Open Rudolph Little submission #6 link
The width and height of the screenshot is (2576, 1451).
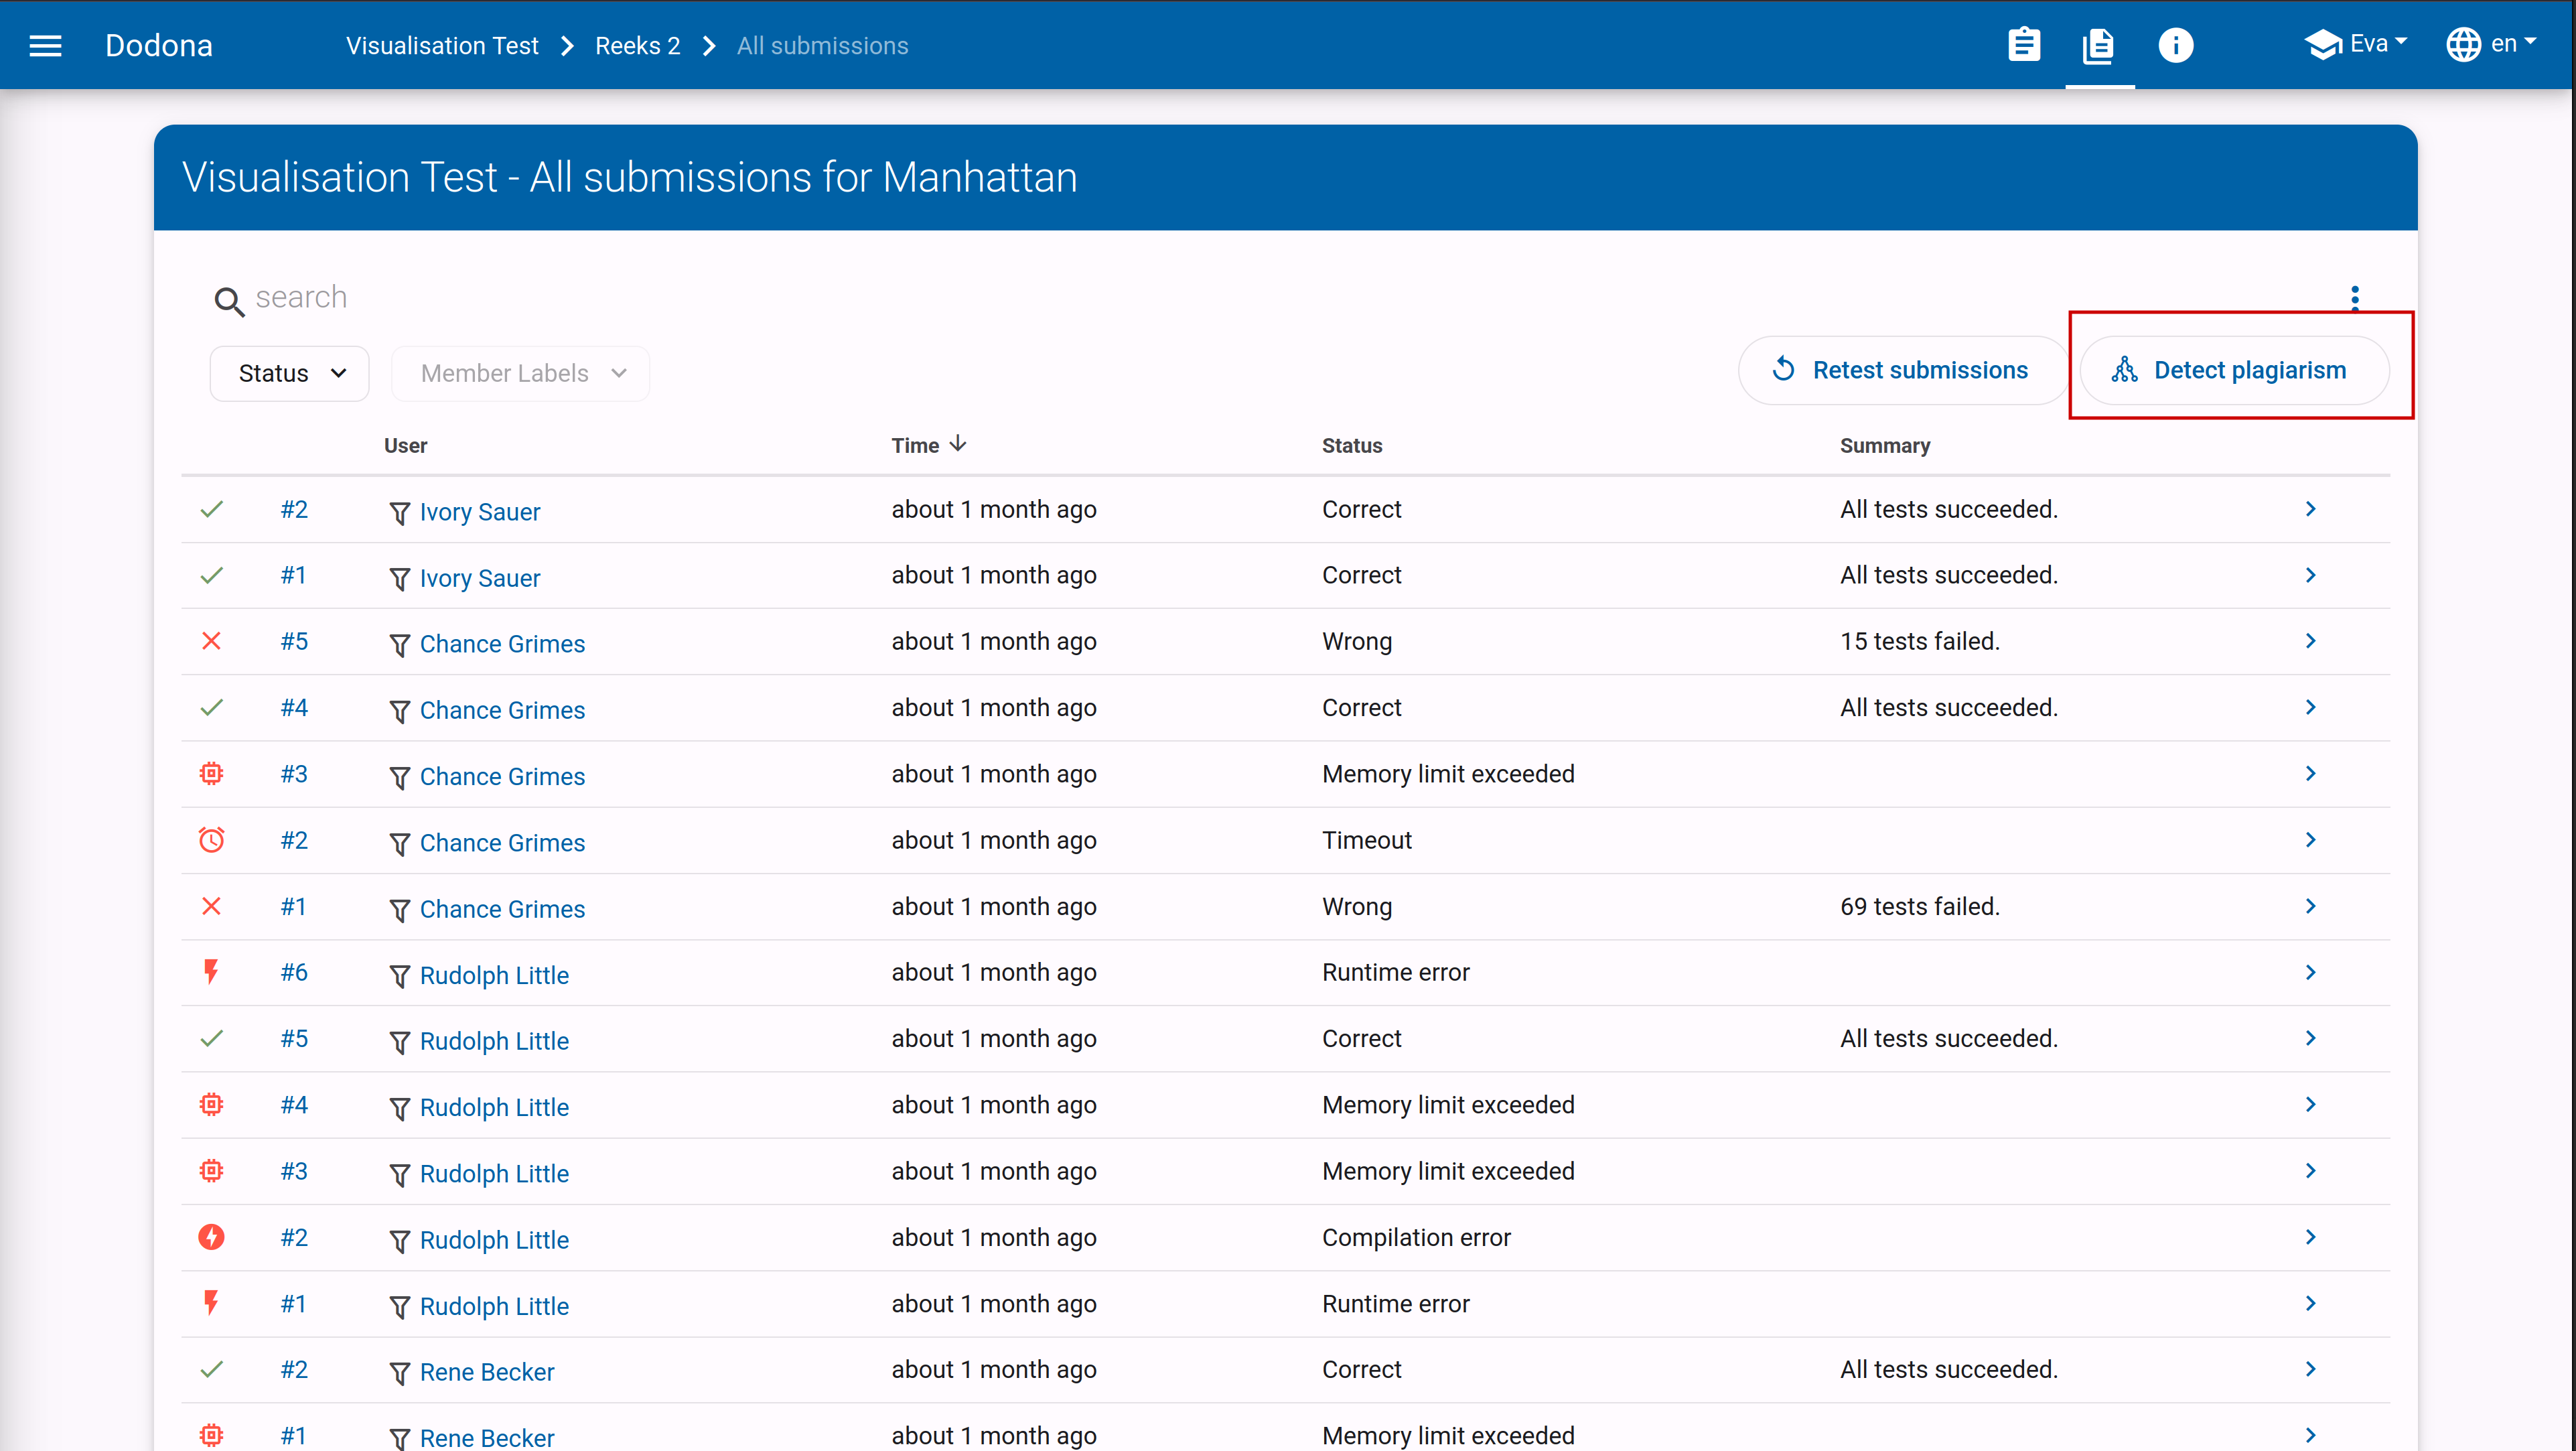click(x=294, y=972)
